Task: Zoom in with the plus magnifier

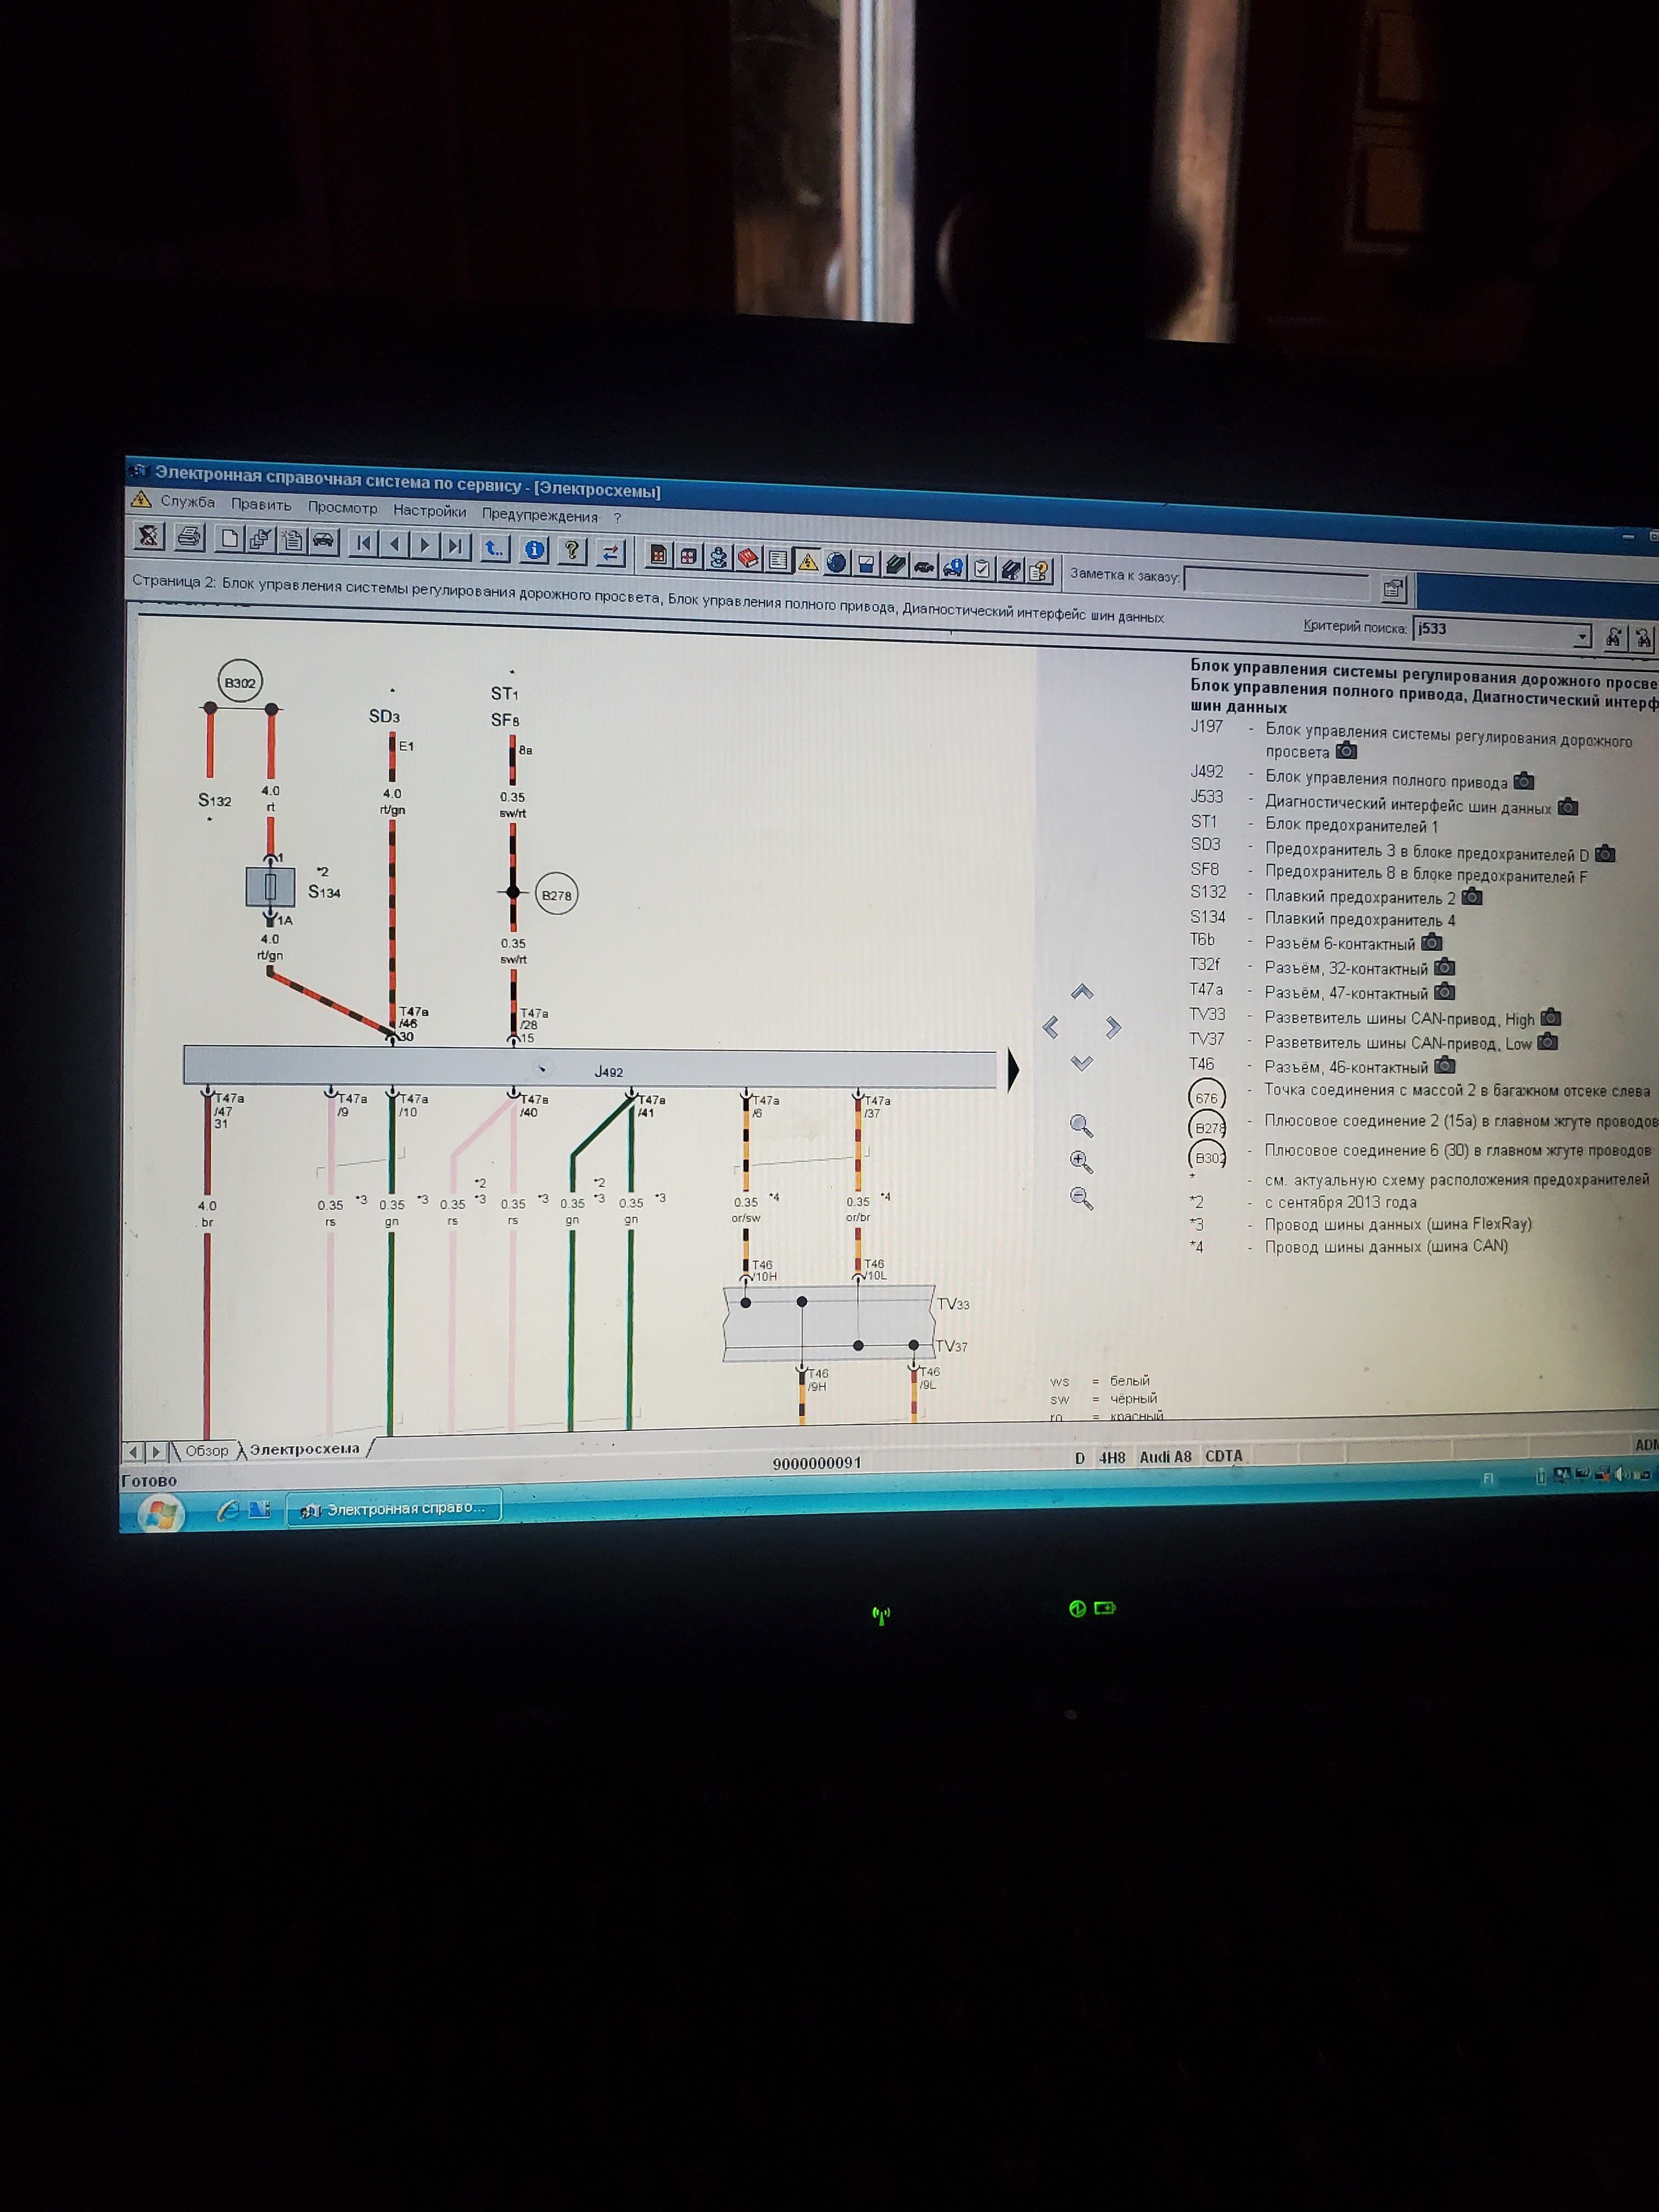Action: pos(1081,1161)
